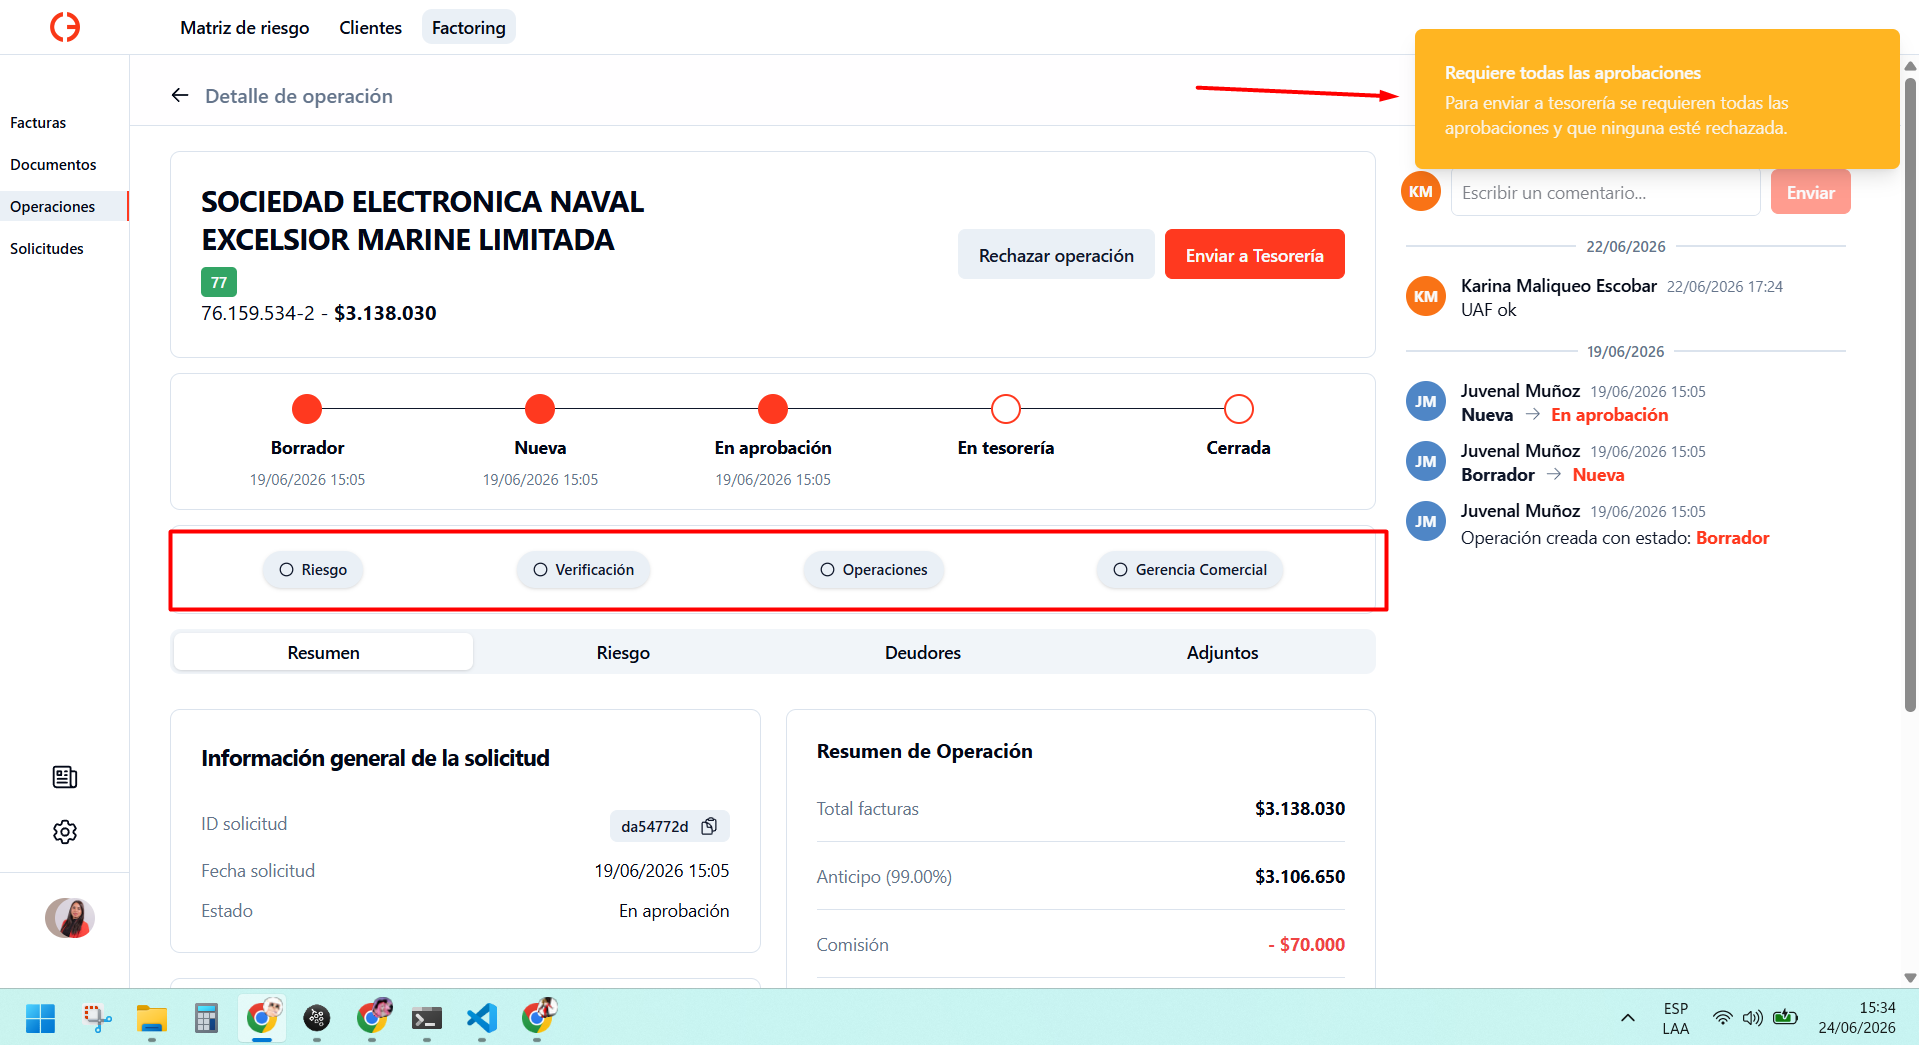Copy the ID solicitud da54772d
Screen dimensions: 1919x1045
[x=709, y=826]
